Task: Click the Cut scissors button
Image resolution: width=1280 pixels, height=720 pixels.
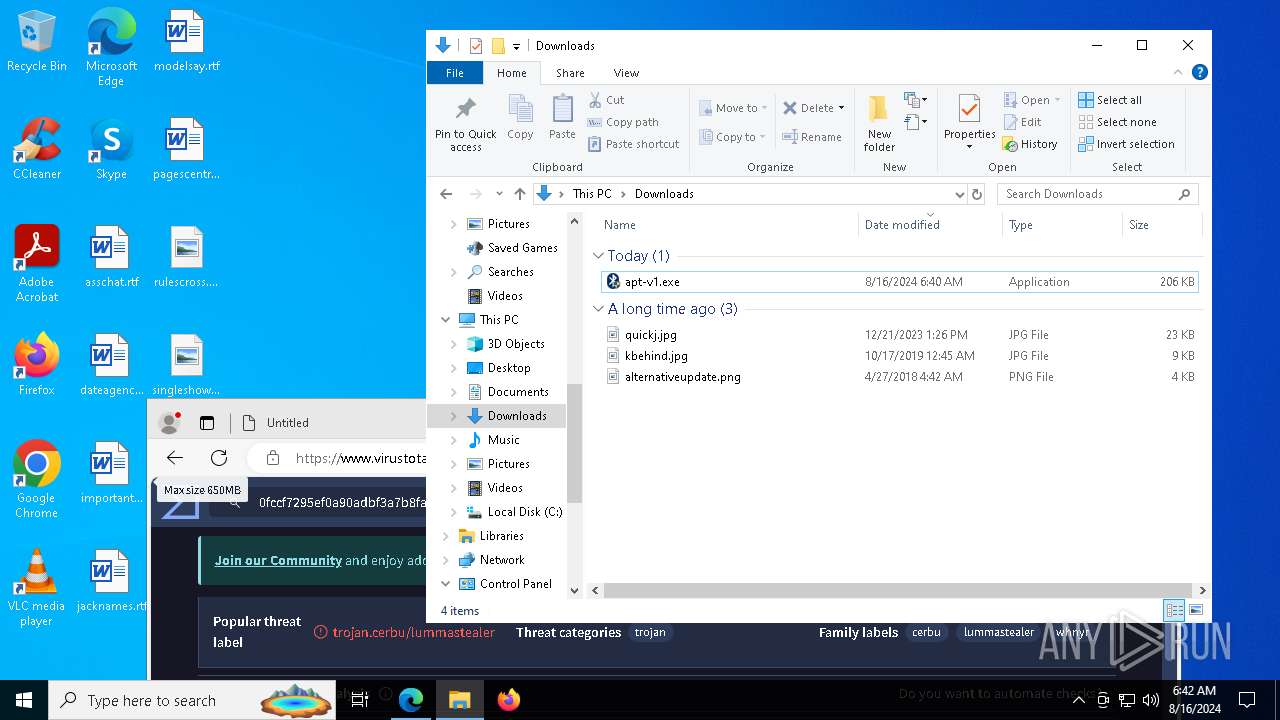Action: point(607,100)
